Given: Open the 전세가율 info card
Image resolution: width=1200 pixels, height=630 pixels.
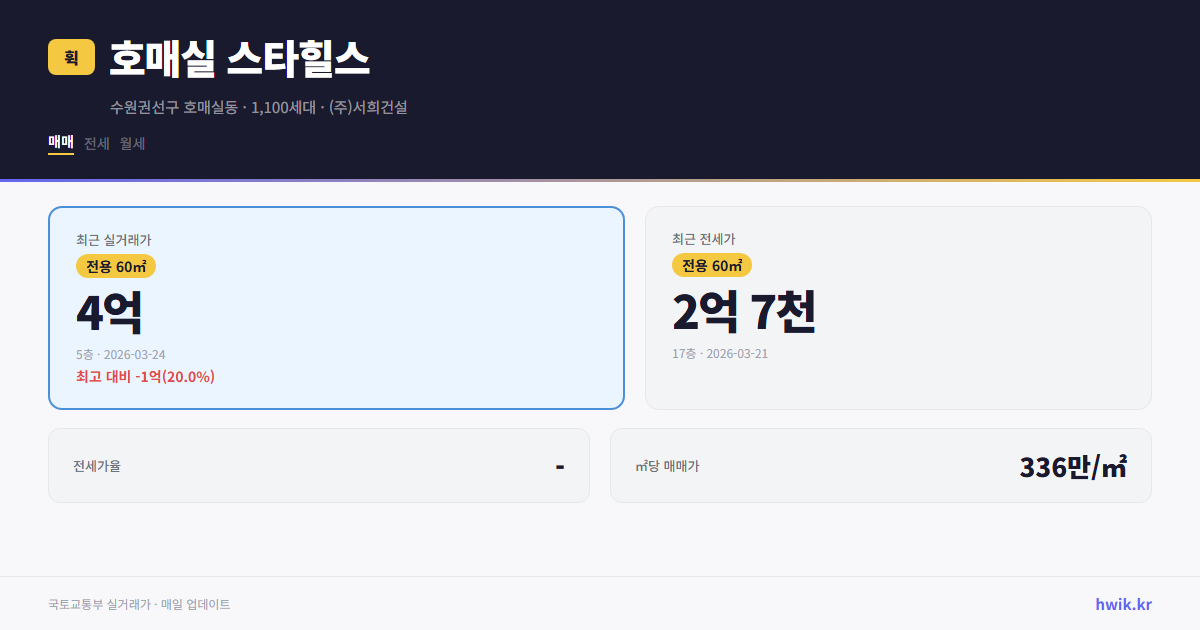Looking at the screenshot, I should click(x=319, y=465).
